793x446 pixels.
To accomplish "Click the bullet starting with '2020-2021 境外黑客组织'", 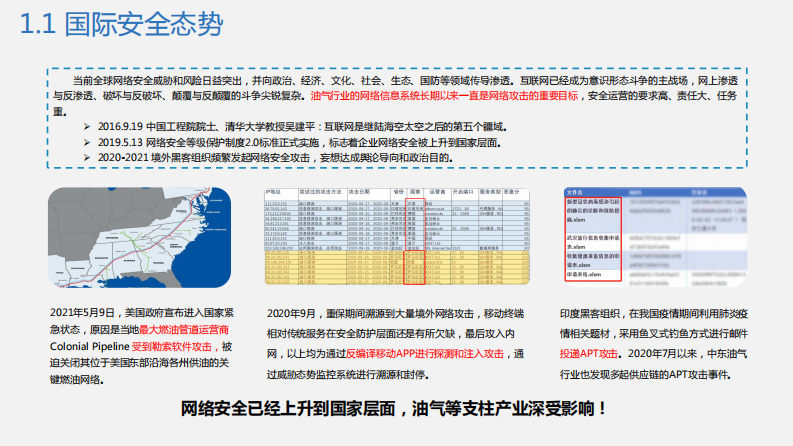I will pyautogui.click(x=275, y=158).
